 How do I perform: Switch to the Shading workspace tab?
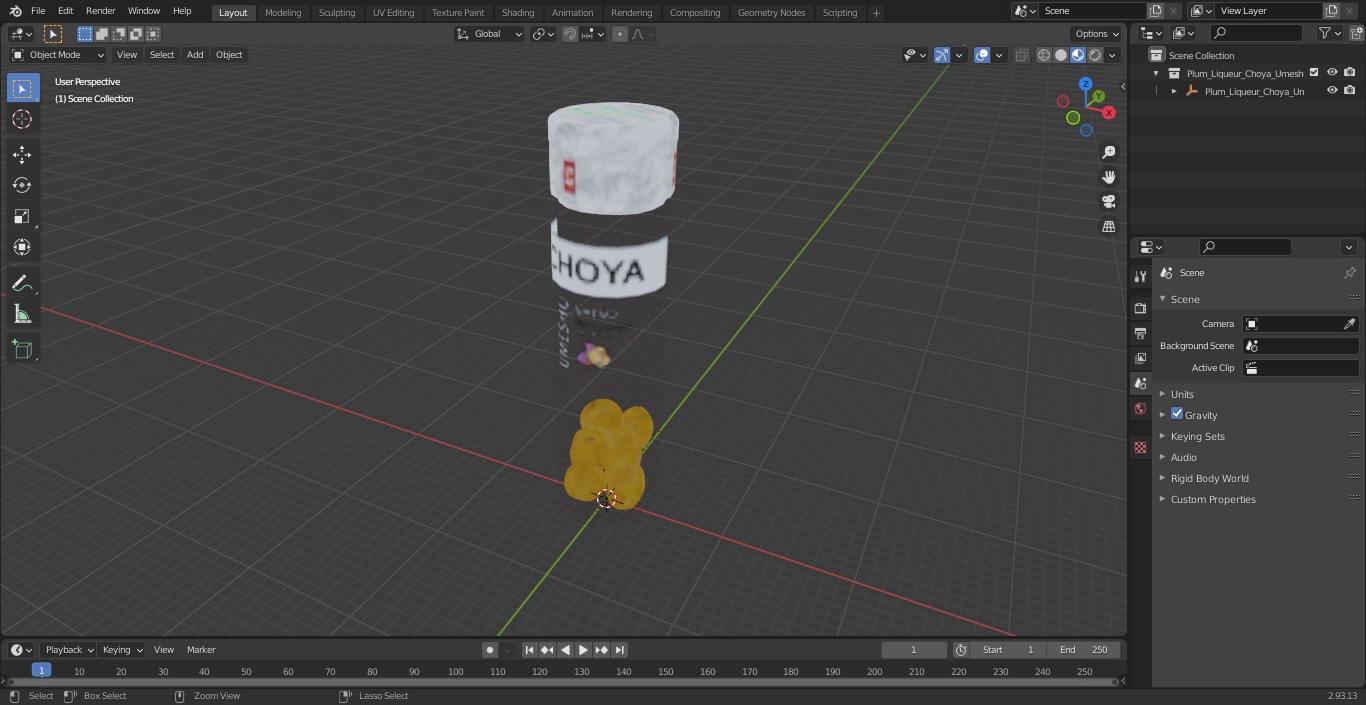coord(518,12)
